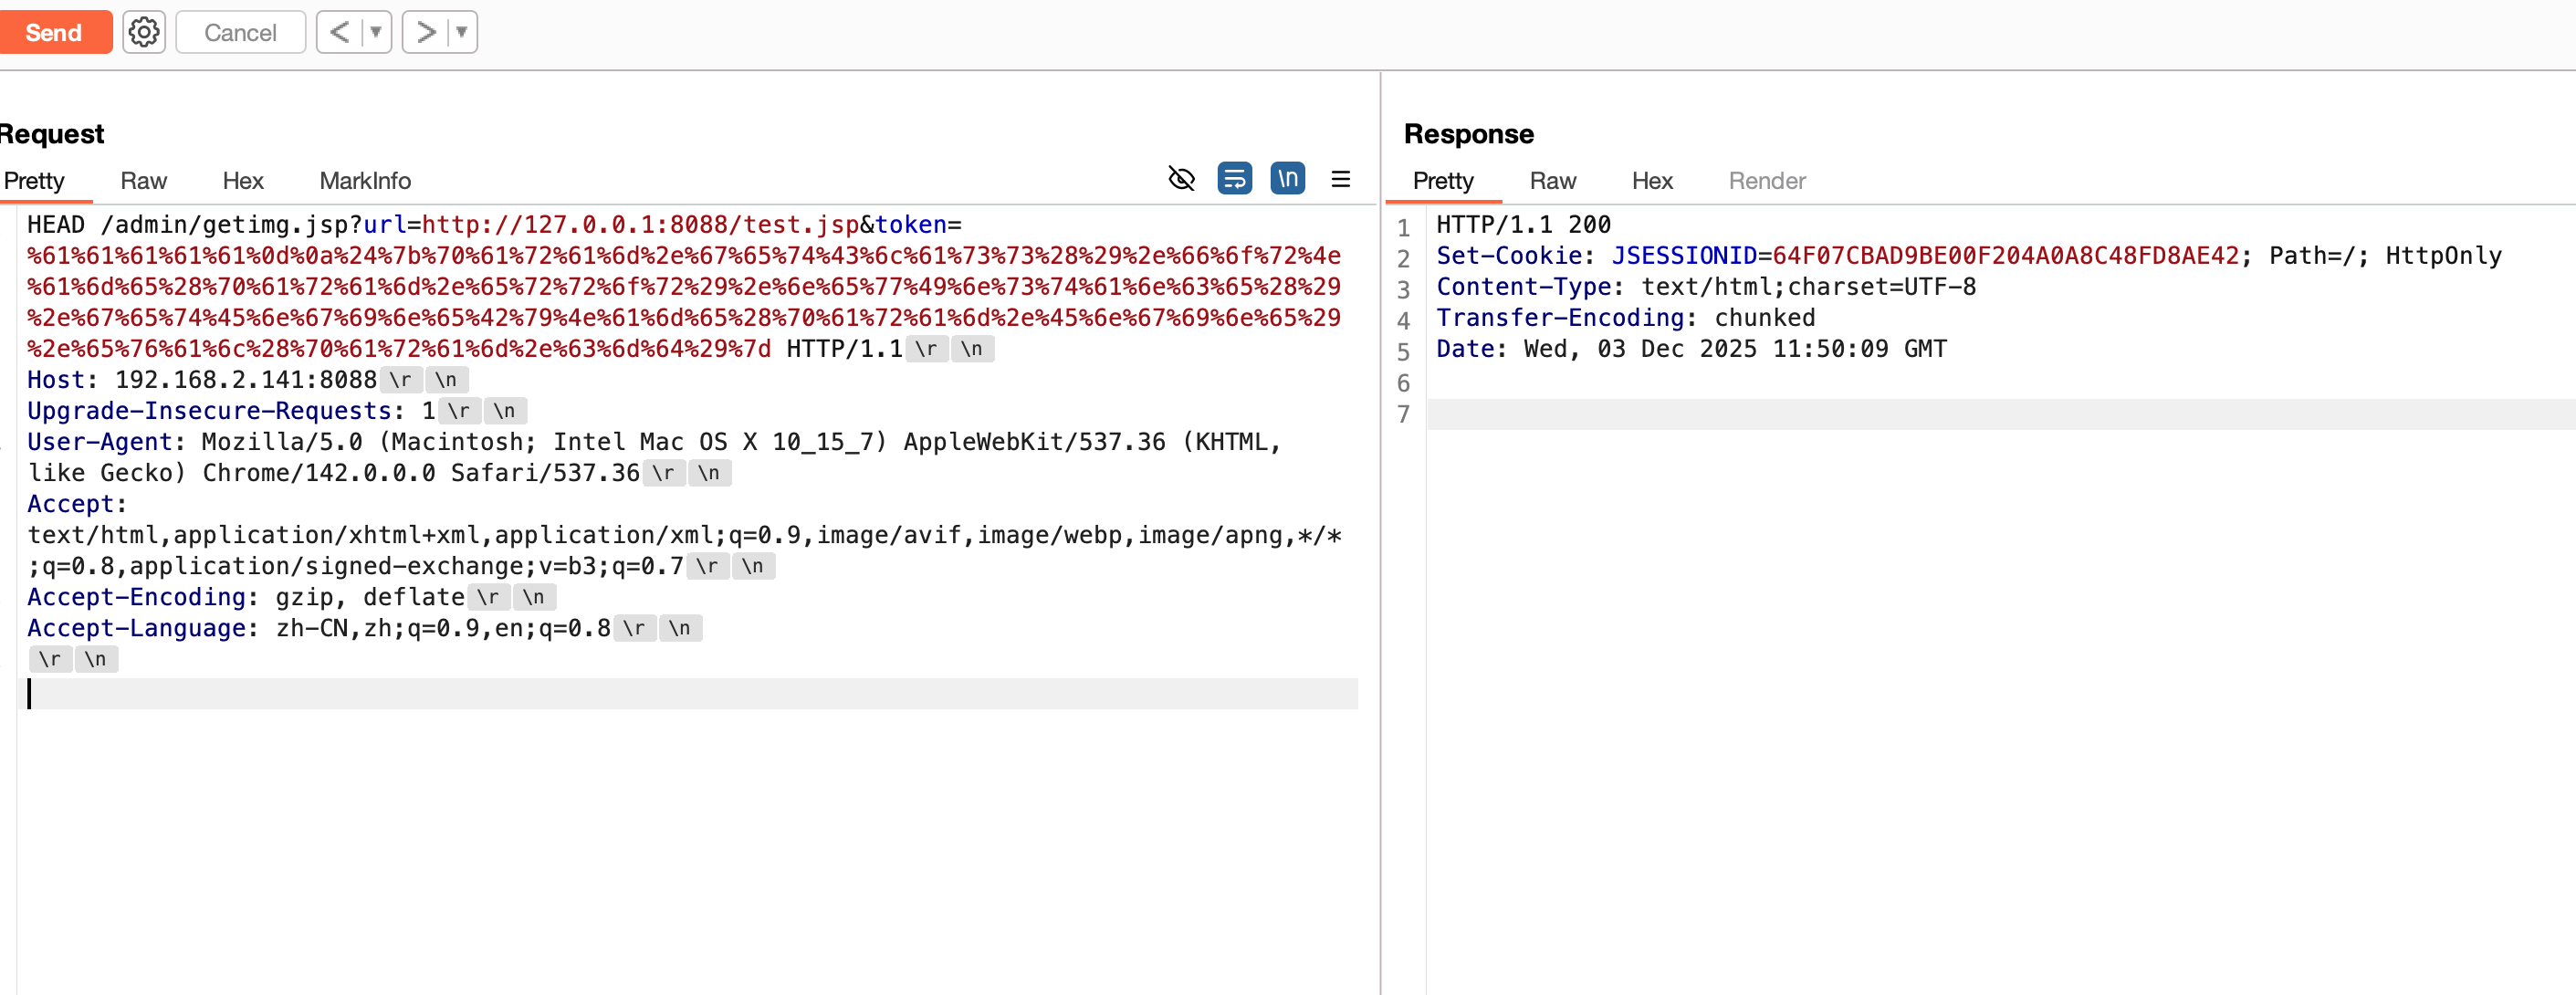Open the request history forward dropdown

tap(462, 32)
